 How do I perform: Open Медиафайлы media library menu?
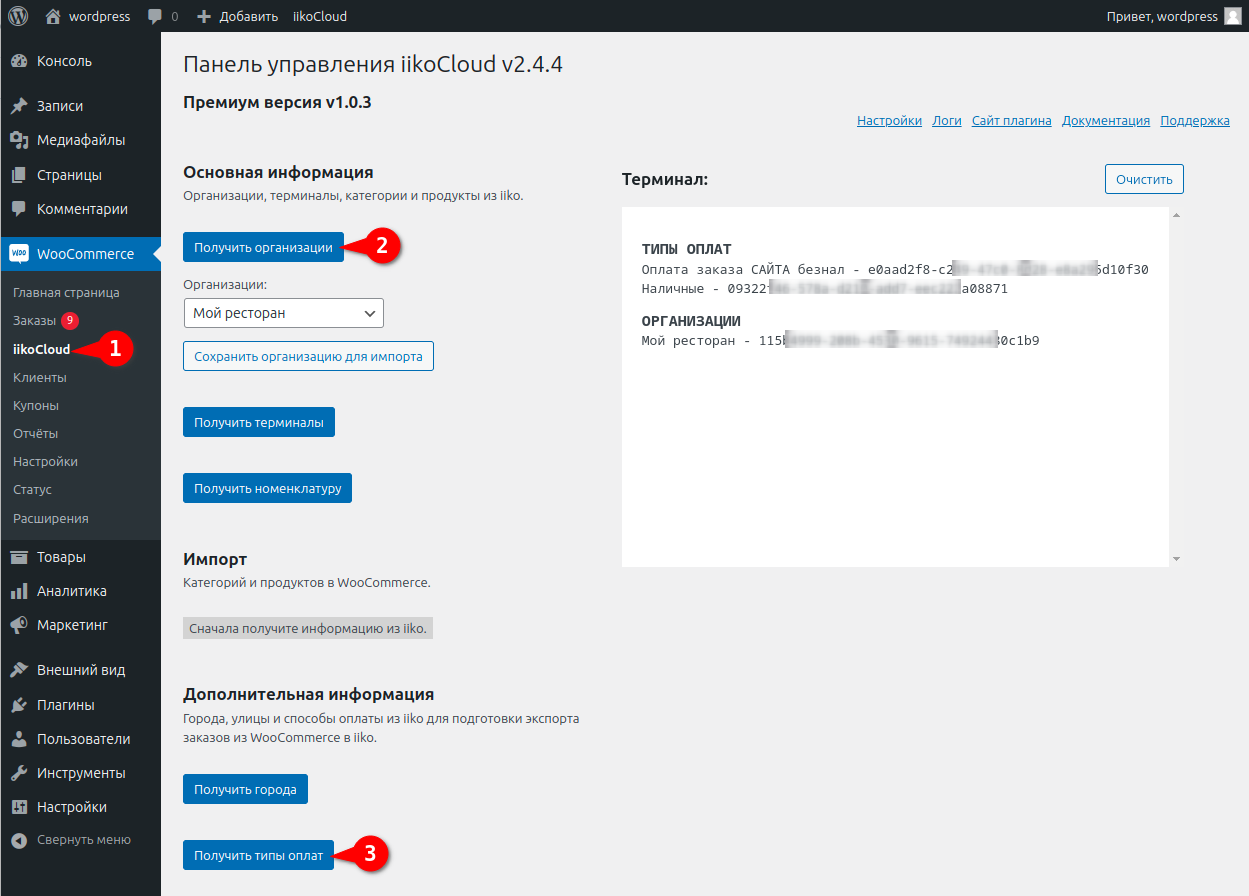click(x=80, y=140)
